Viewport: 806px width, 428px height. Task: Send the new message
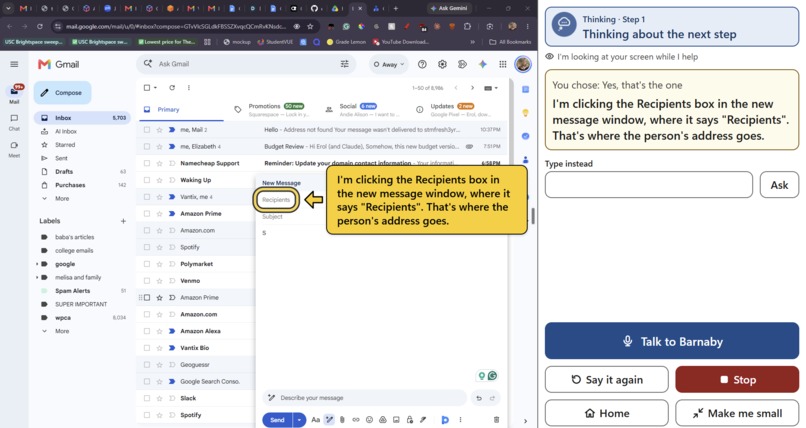(x=277, y=420)
